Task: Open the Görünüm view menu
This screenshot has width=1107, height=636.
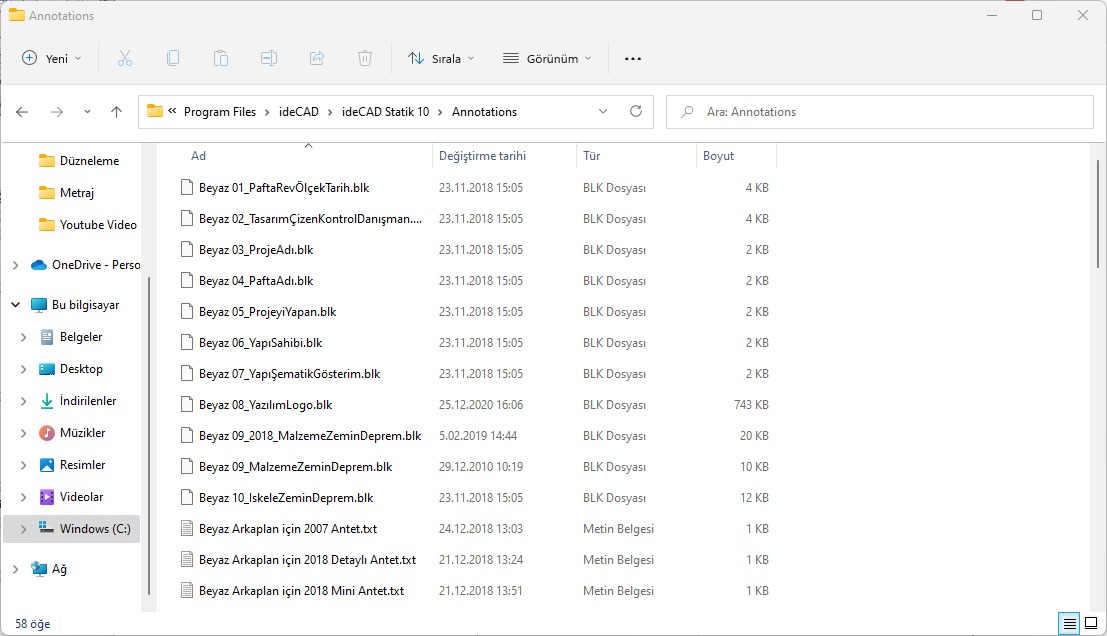Action: click(547, 59)
